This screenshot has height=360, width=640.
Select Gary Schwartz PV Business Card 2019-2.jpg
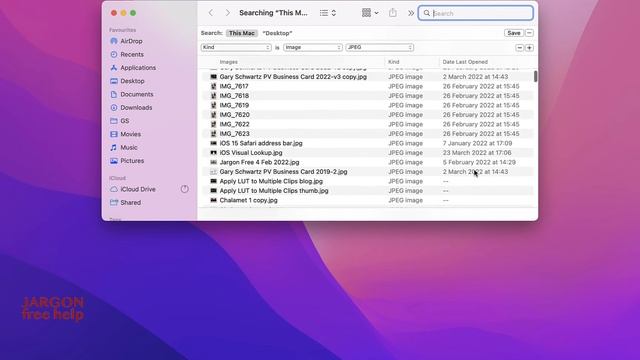point(367,172)
